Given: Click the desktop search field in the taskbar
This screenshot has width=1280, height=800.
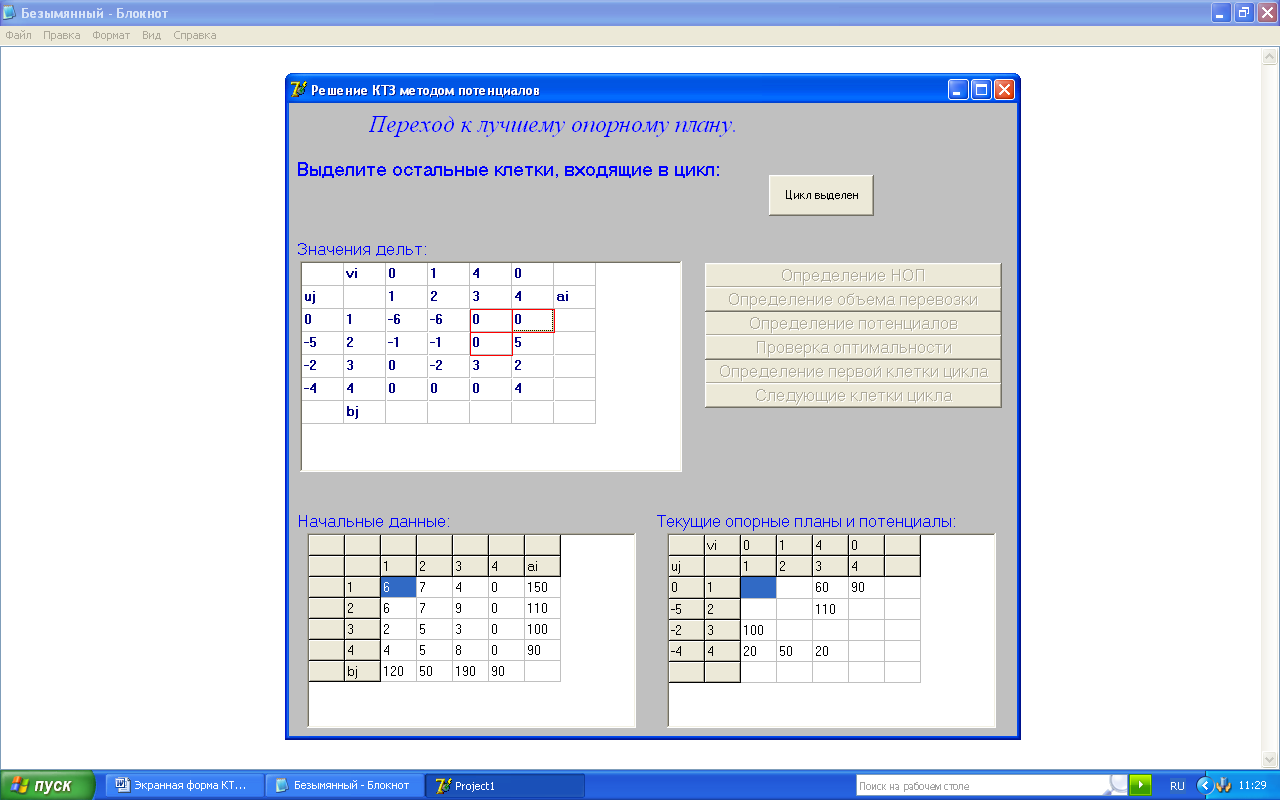Looking at the screenshot, I should [982, 786].
